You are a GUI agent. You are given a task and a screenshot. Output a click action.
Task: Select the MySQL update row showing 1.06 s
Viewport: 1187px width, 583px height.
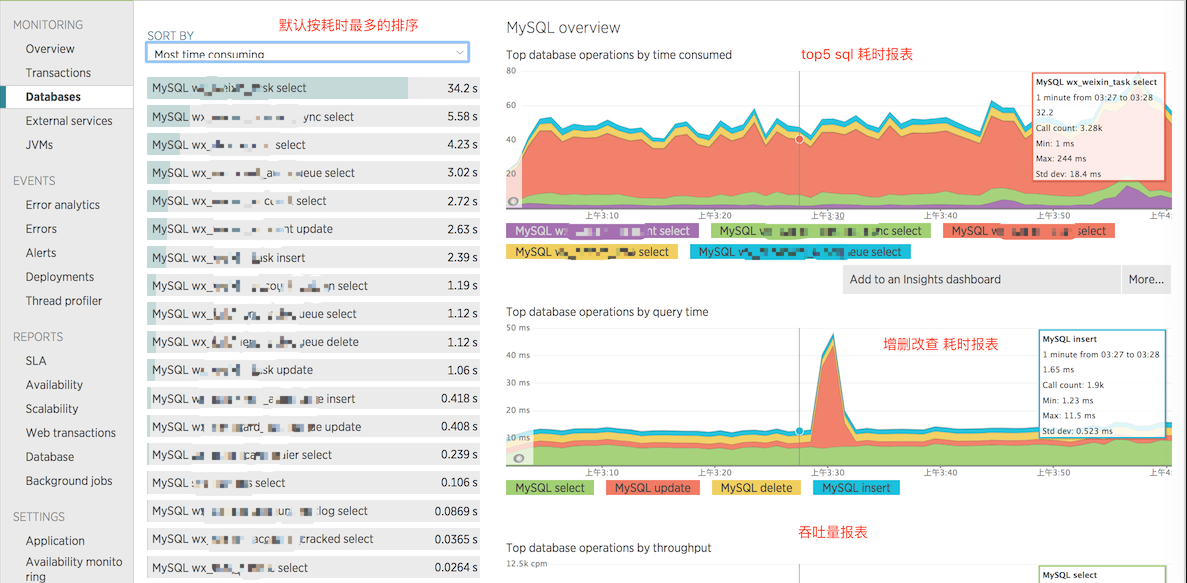[x=313, y=370]
